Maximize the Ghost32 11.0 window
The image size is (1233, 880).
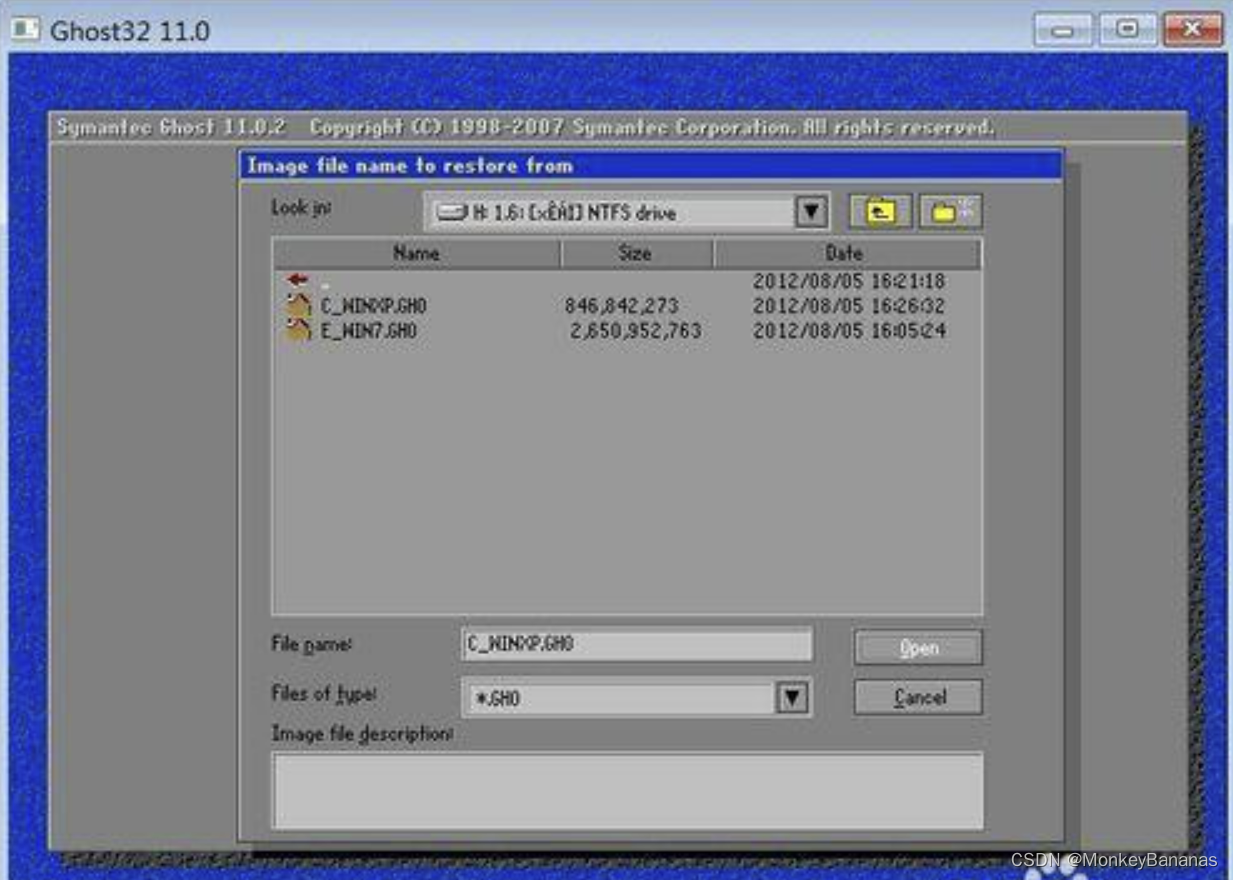(x=1127, y=29)
